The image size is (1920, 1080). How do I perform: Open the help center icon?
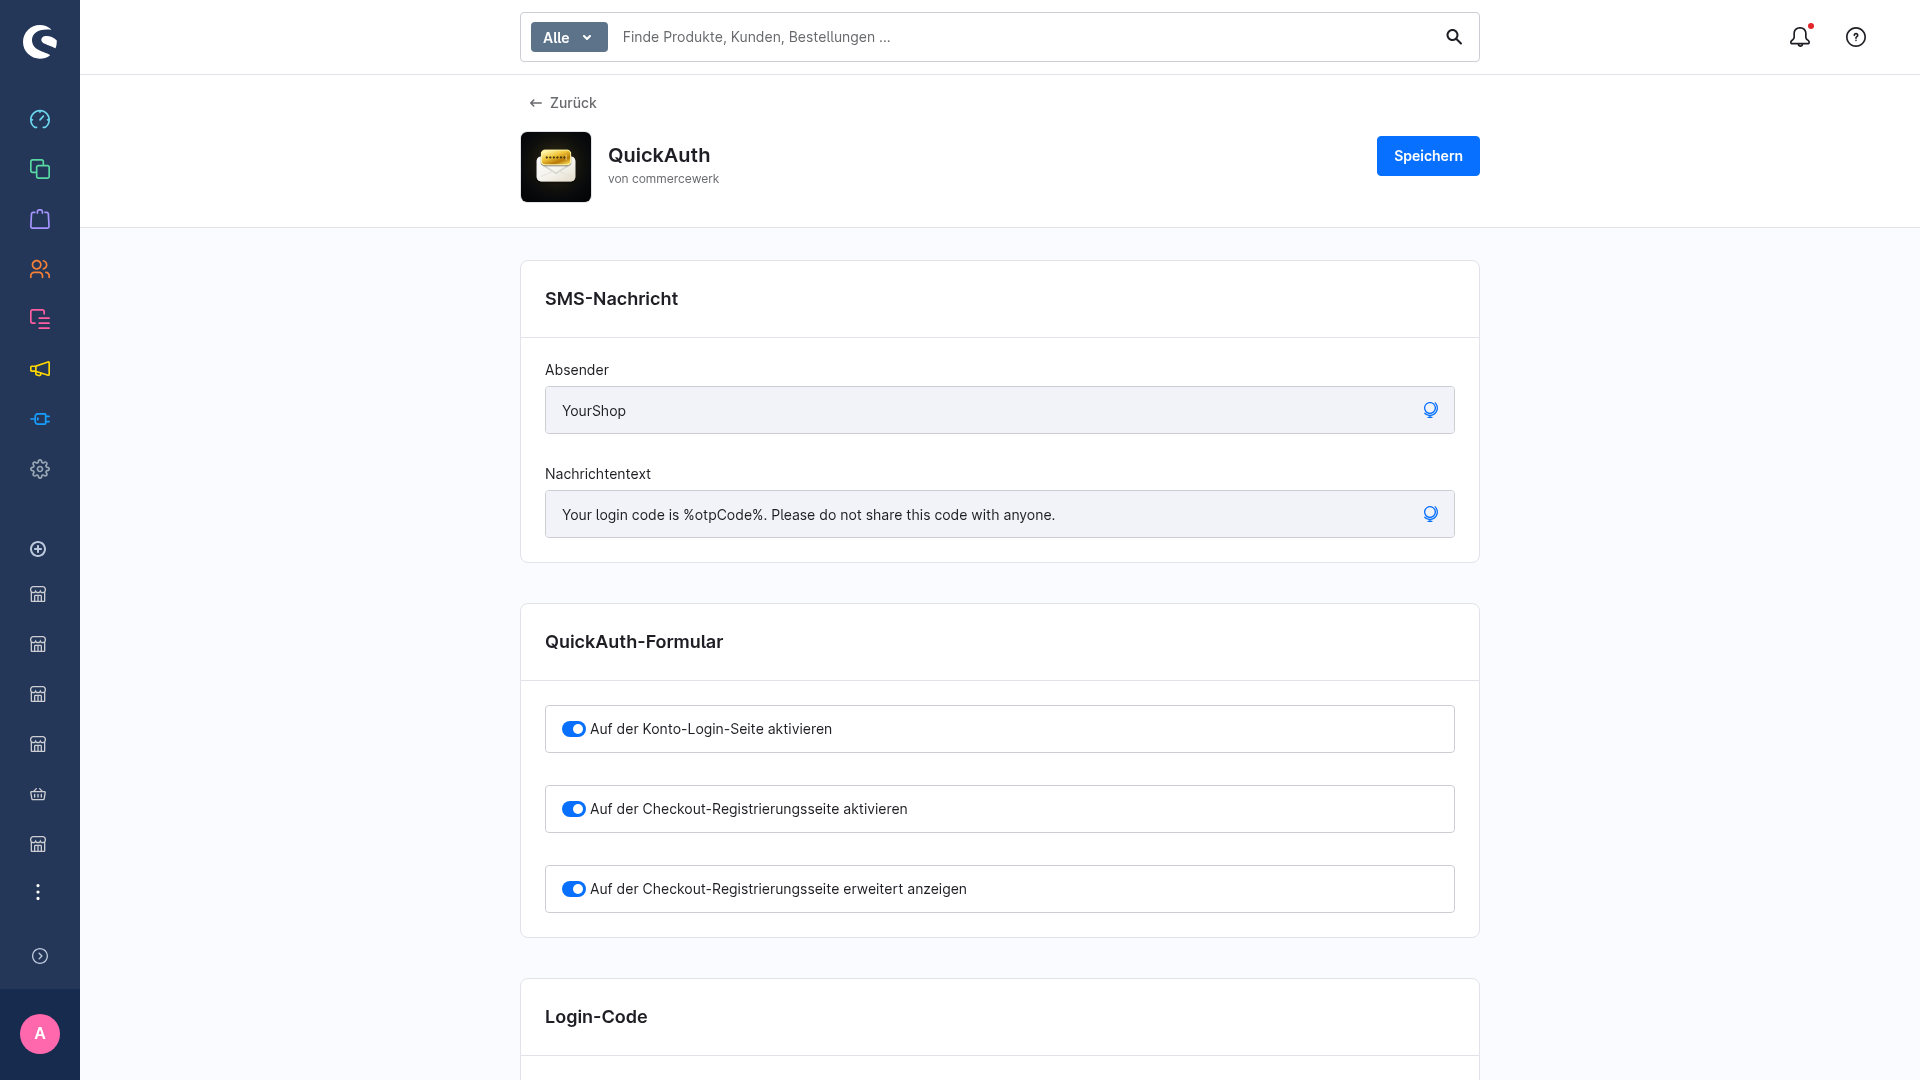tap(1856, 37)
